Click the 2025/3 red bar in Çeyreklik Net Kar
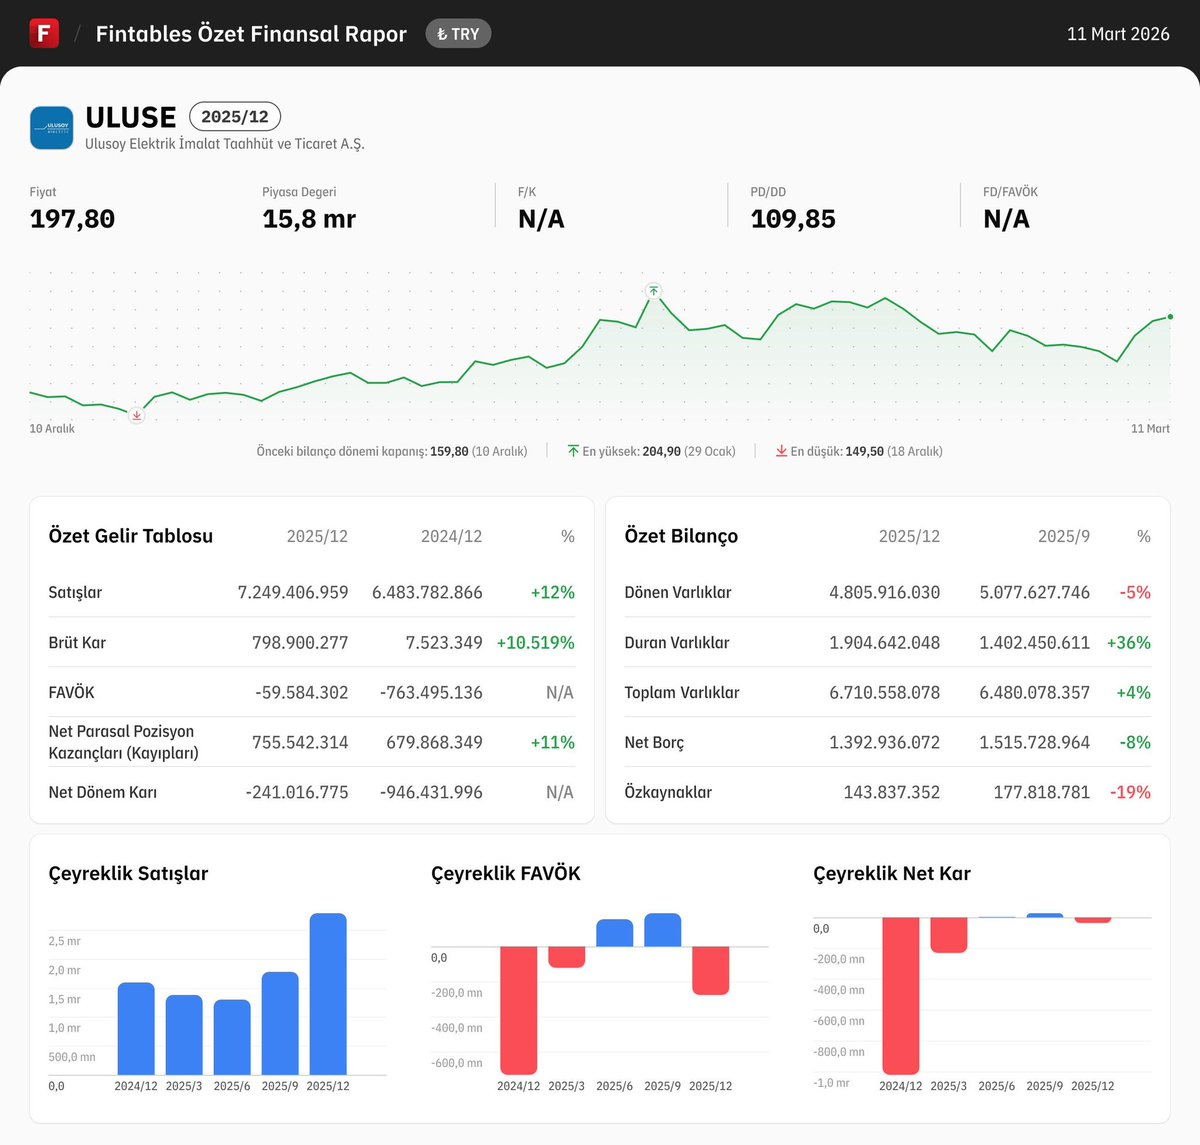This screenshot has height=1145, width=1200. [x=948, y=935]
